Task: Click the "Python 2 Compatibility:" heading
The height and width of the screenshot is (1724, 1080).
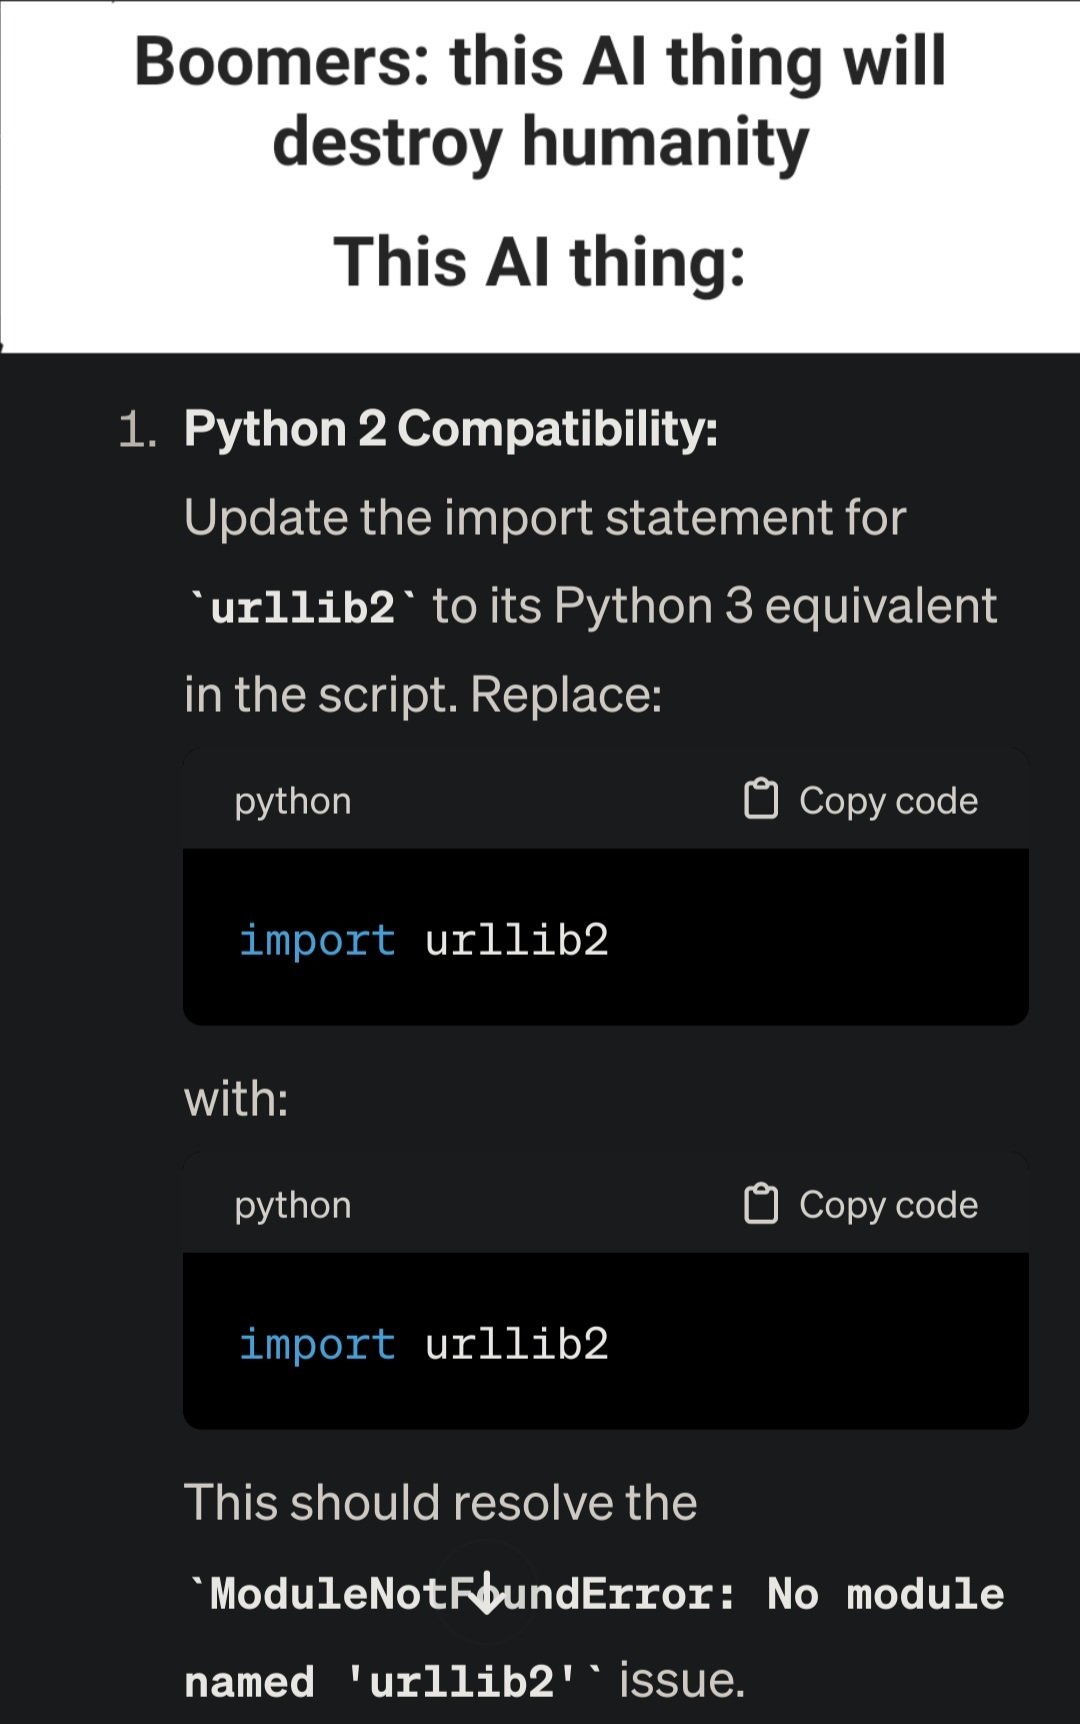Action: coord(450,429)
